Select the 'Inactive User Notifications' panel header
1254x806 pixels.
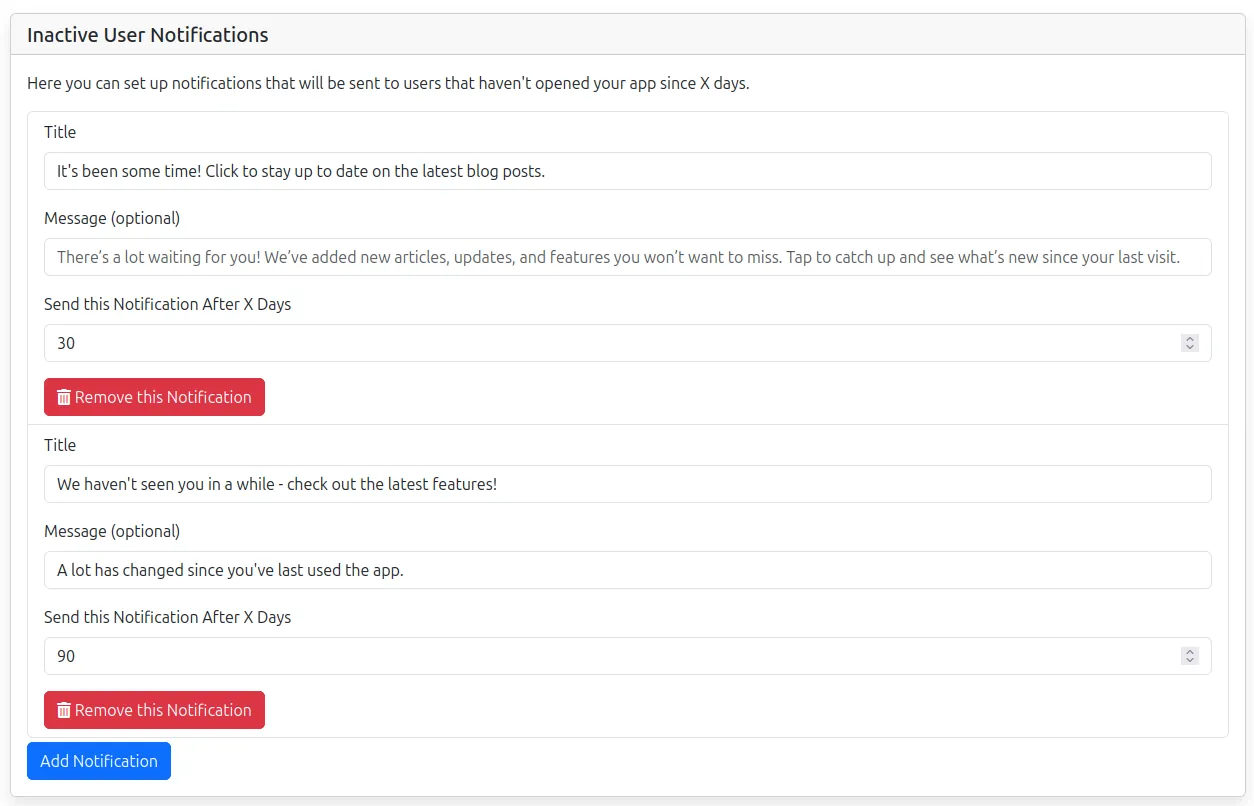point(147,34)
